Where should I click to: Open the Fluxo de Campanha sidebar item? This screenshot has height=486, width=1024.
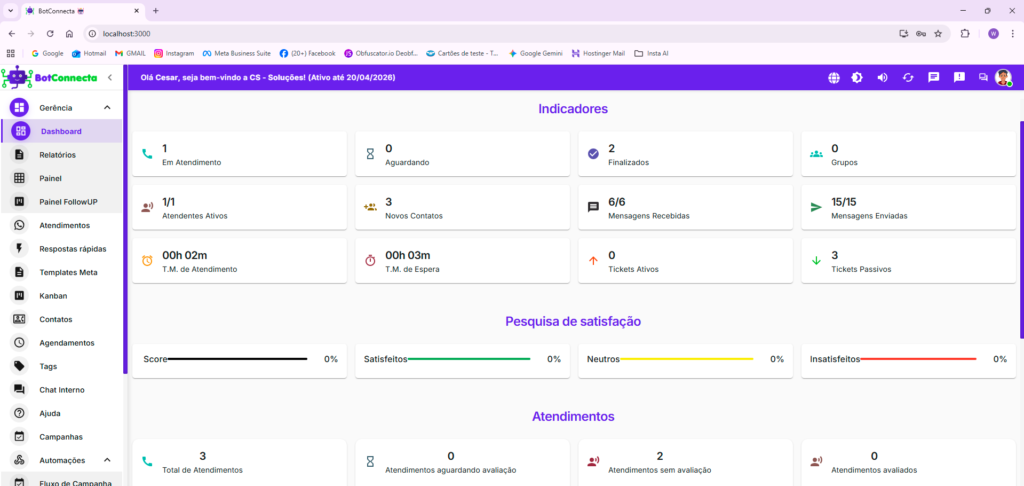[61, 480]
